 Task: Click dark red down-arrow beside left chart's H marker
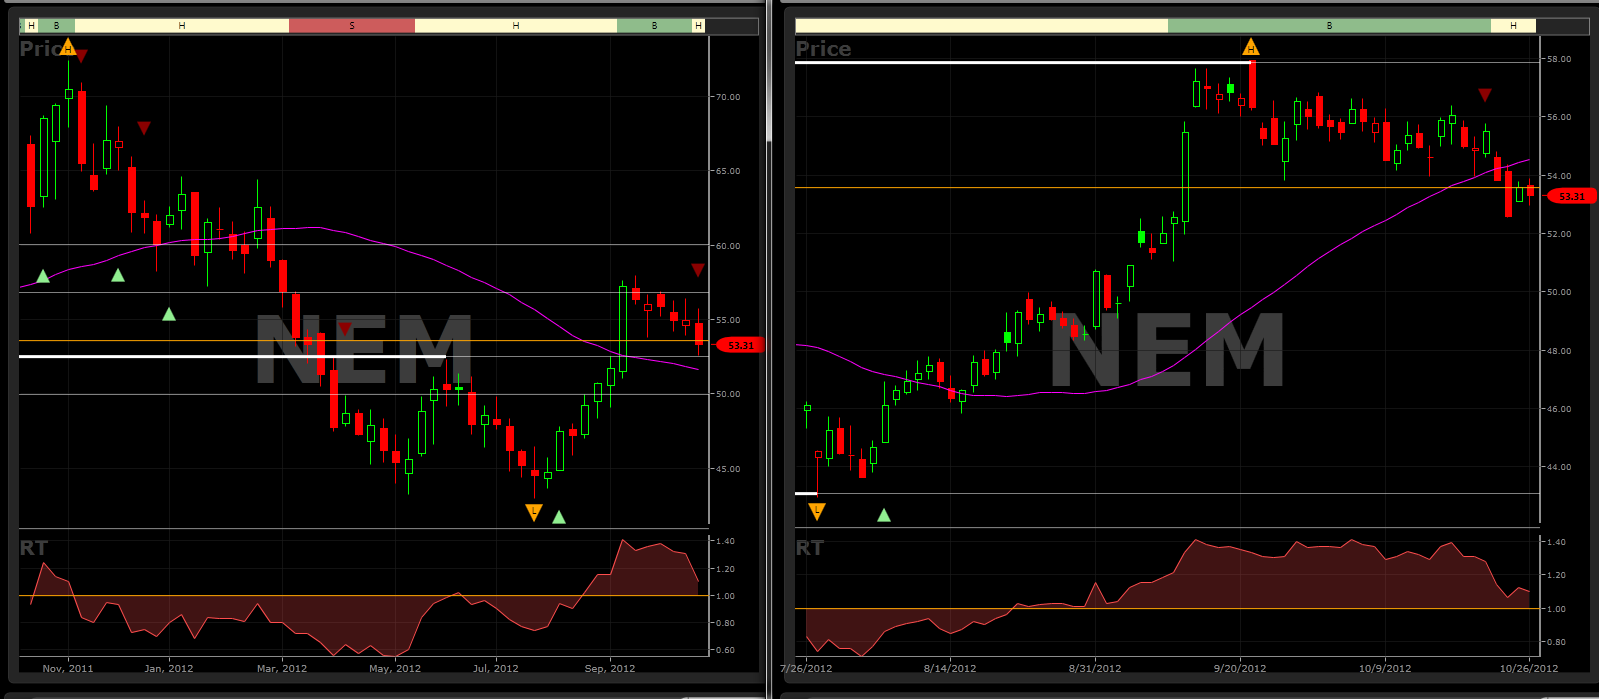tap(82, 56)
